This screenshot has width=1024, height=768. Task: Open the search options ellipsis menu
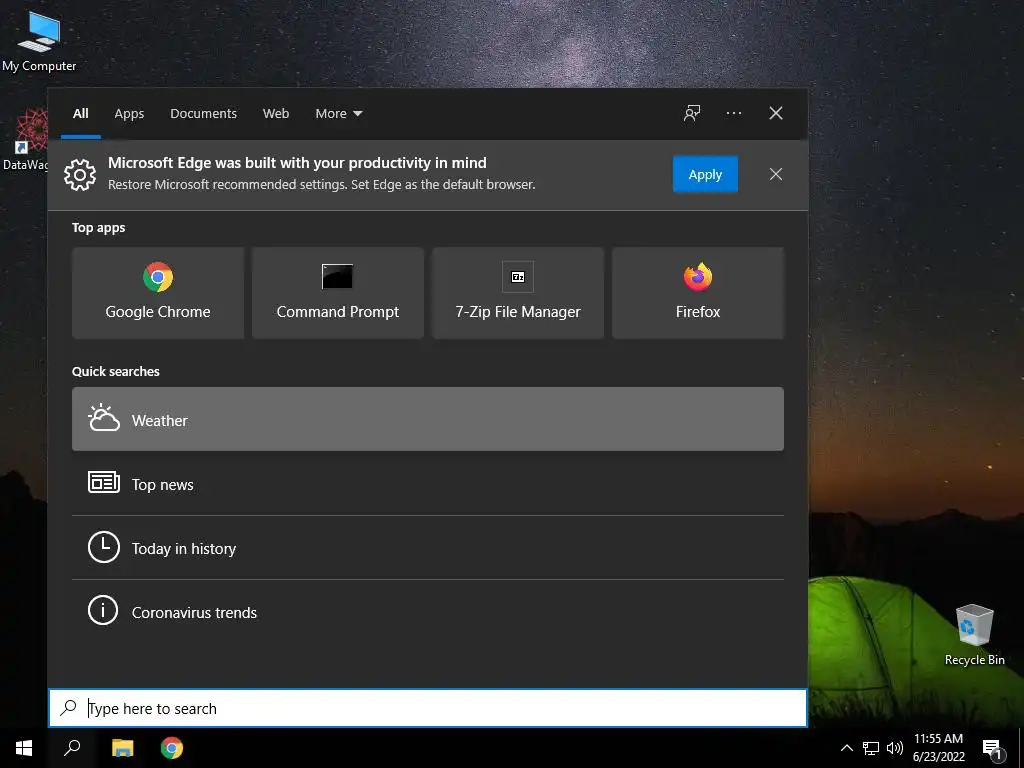point(733,113)
